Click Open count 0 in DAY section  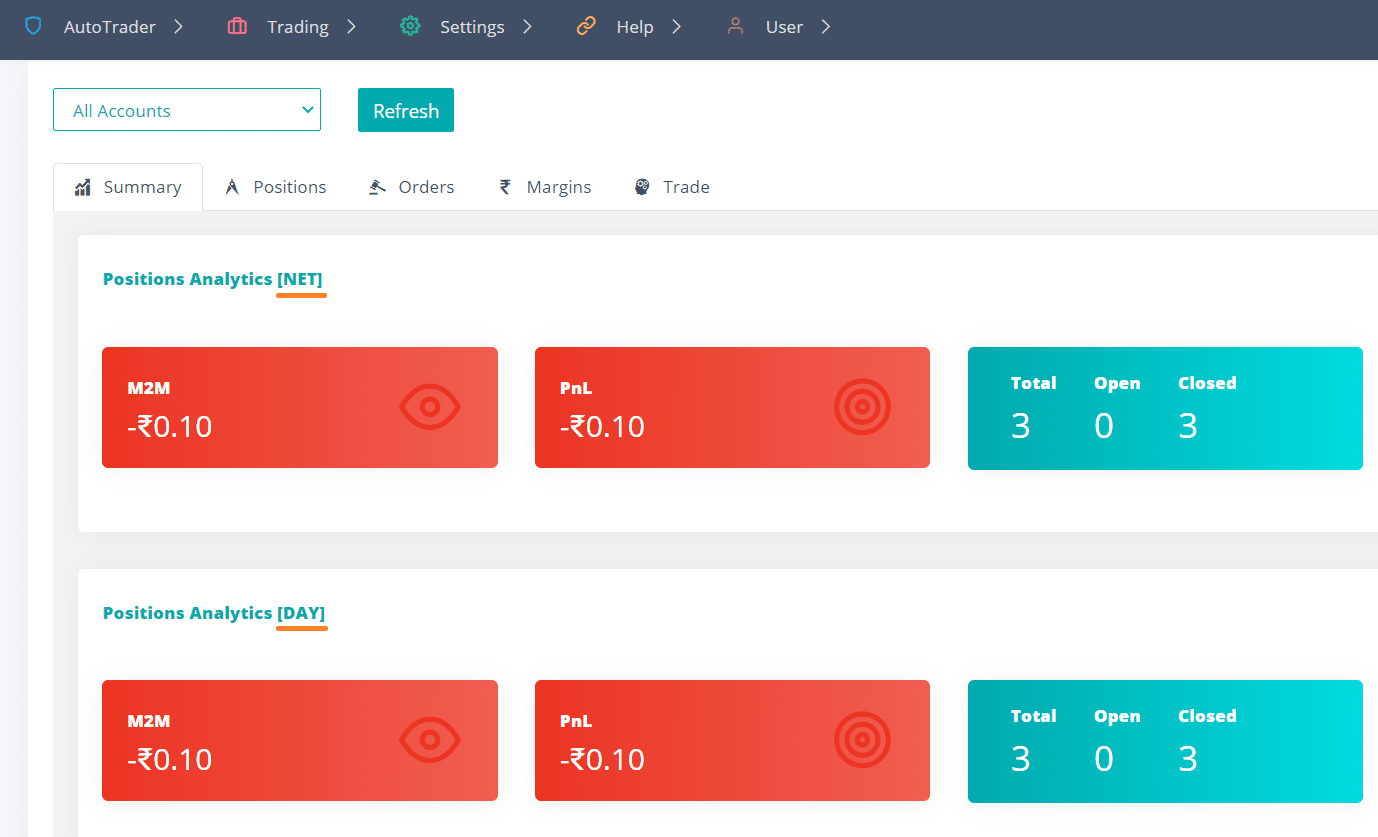pyautogui.click(x=1103, y=760)
